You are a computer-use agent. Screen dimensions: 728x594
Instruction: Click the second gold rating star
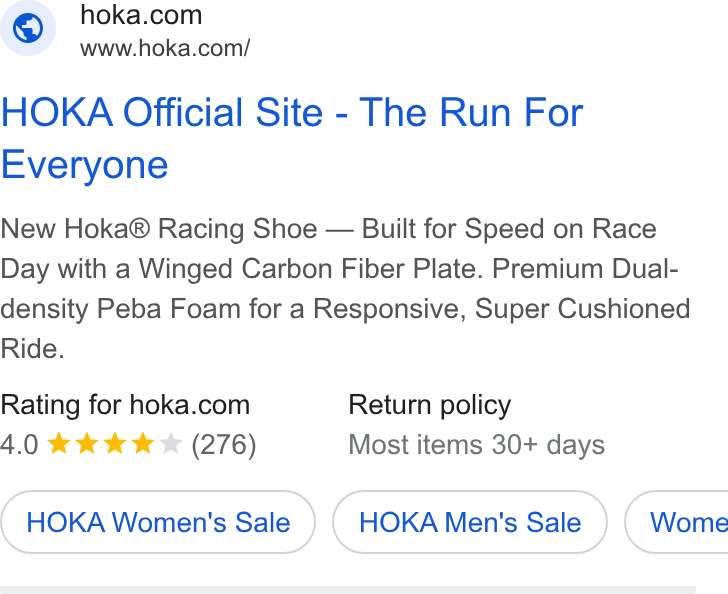pyautogui.click(x=87, y=443)
